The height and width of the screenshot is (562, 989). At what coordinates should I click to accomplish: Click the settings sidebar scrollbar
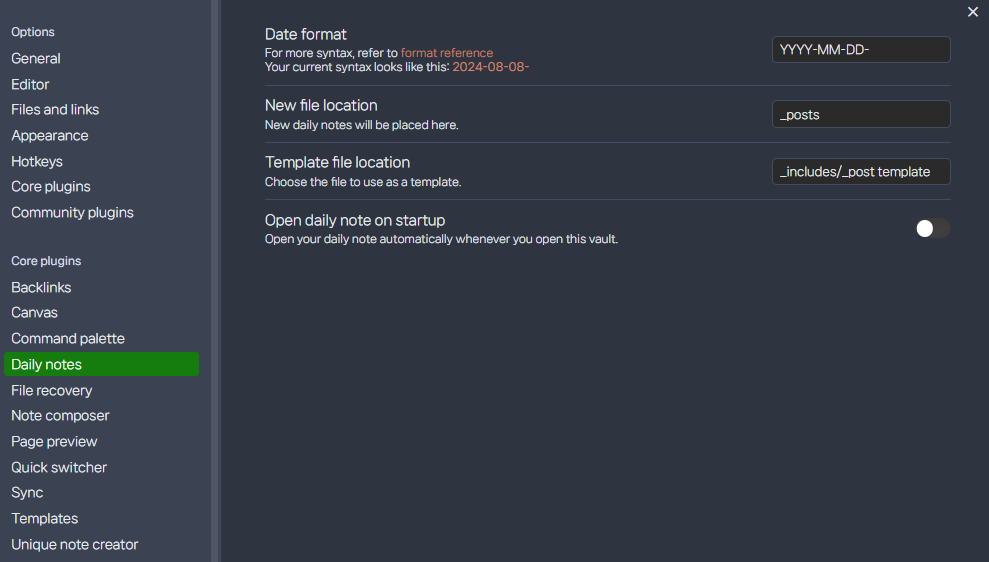coord(214,281)
